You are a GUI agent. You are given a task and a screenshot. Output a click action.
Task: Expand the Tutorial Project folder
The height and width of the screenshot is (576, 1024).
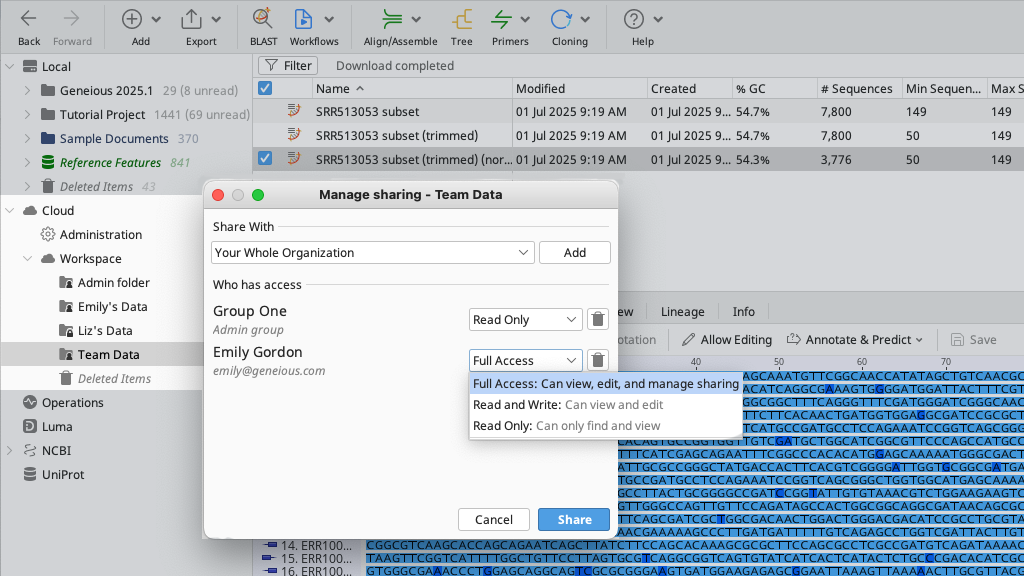point(28,115)
